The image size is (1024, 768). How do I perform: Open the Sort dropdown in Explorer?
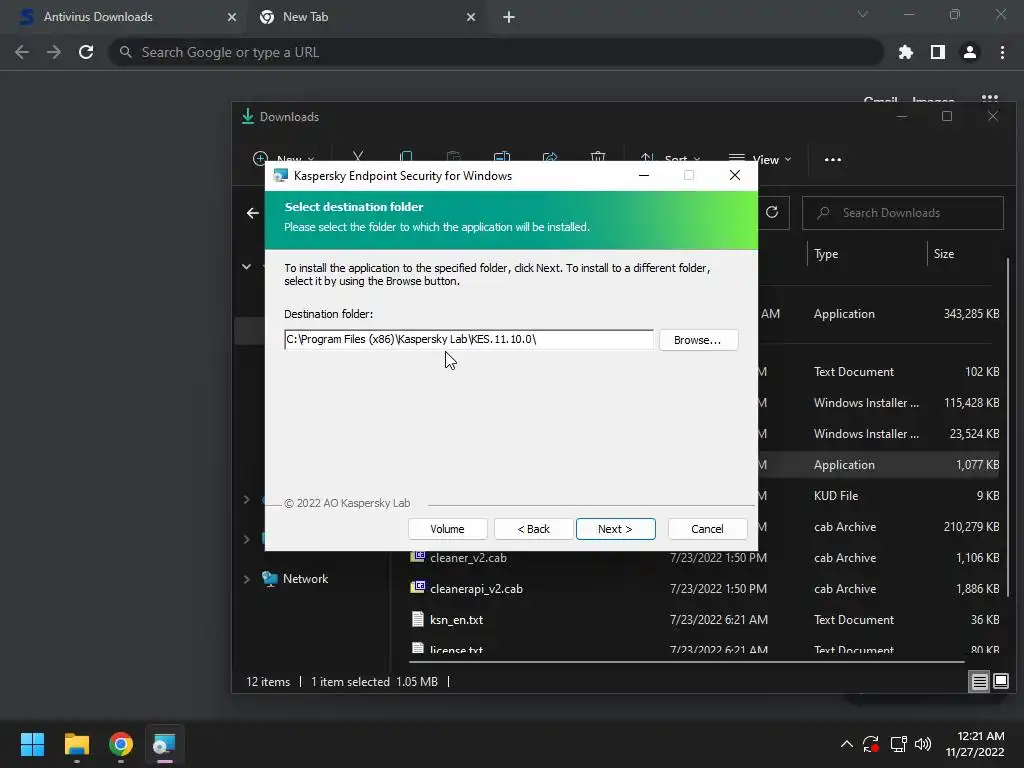click(x=670, y=159)
